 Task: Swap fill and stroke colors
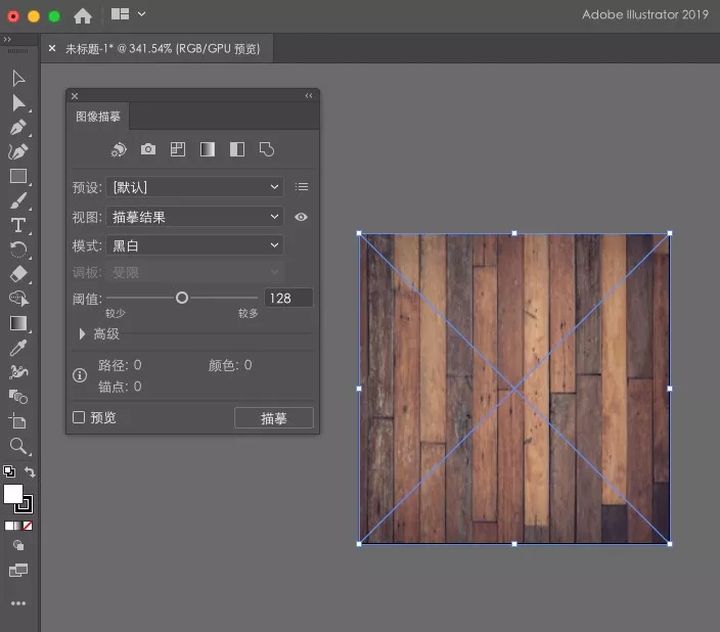(x=29, y=471)
